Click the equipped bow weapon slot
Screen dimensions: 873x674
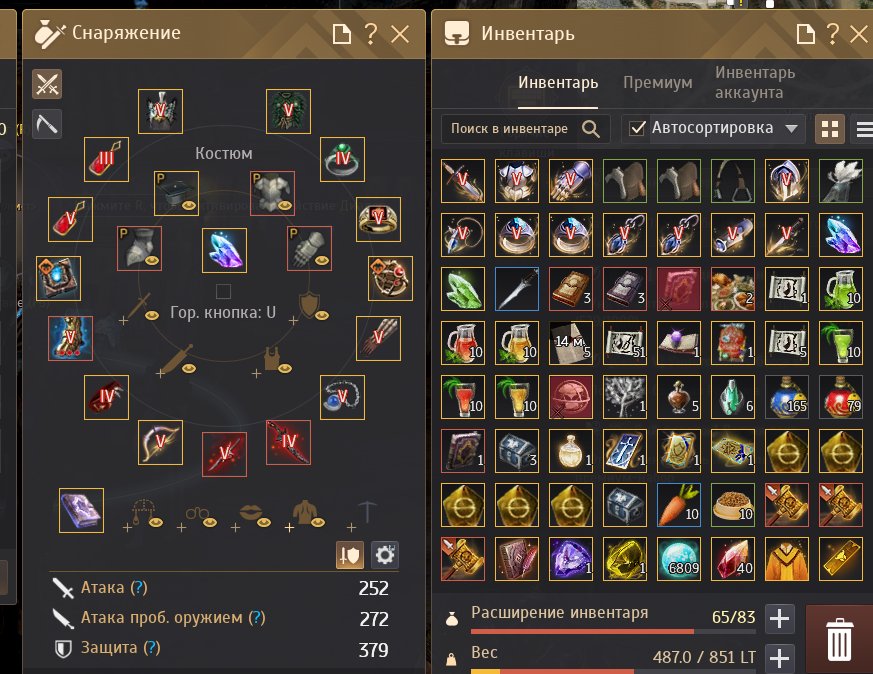click(160, 442)
